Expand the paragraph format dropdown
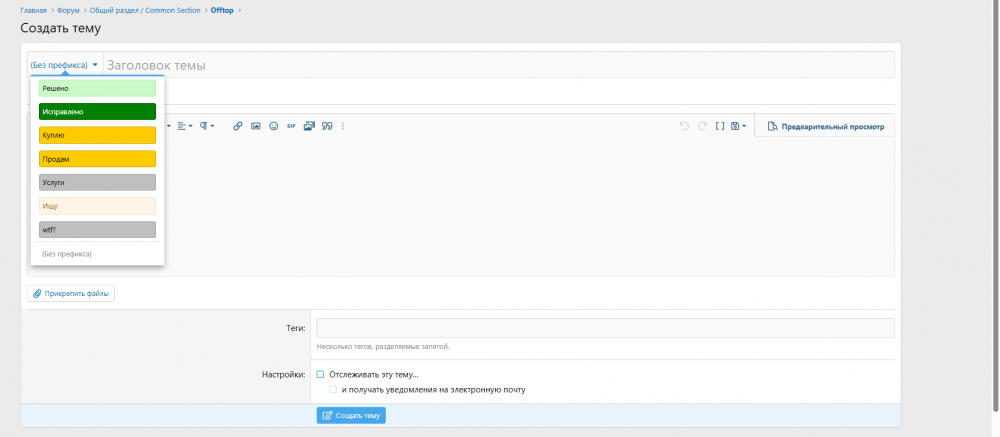The width and height of the screenshot is (1000, 437). 207,126
